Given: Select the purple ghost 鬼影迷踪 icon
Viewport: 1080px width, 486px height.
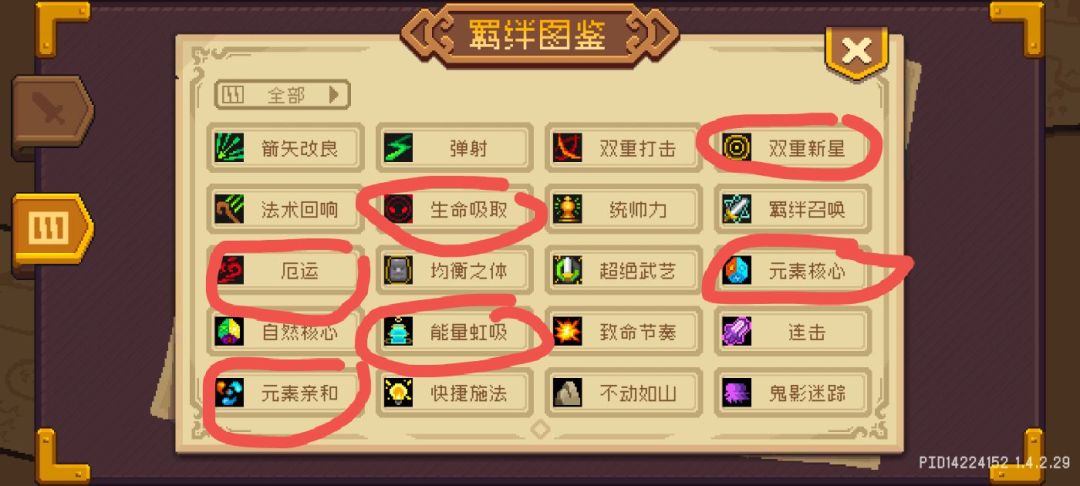Looking at the screenshot, I should point(736,392).
